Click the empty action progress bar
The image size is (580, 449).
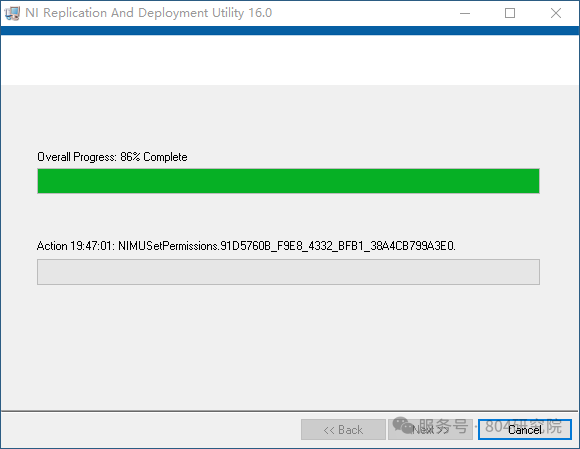[x=288, y=272]
